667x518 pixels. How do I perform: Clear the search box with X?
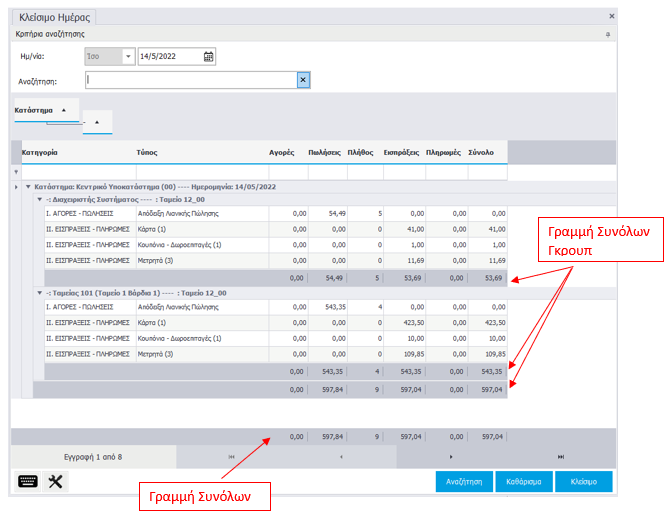(x=303, y=81)
